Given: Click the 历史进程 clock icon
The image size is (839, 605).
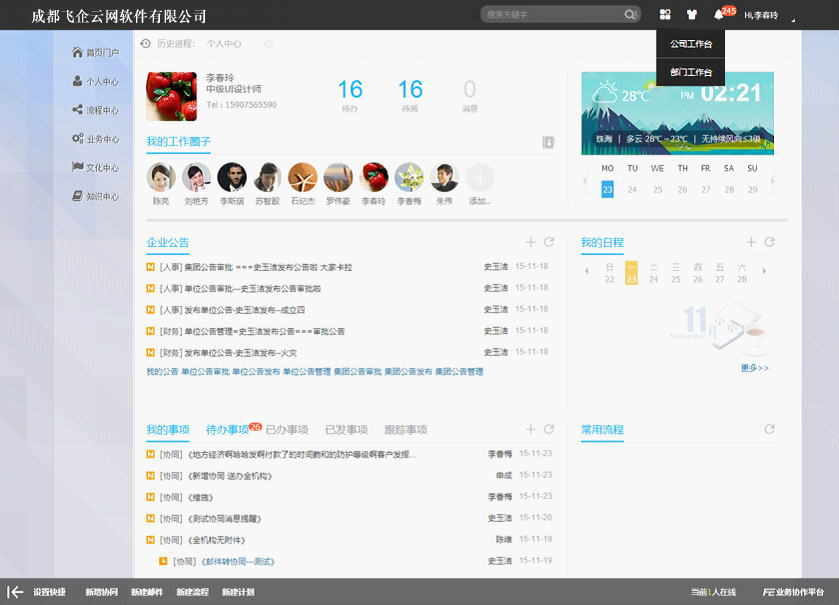Looking at the screenshot, I should [145, 43].
